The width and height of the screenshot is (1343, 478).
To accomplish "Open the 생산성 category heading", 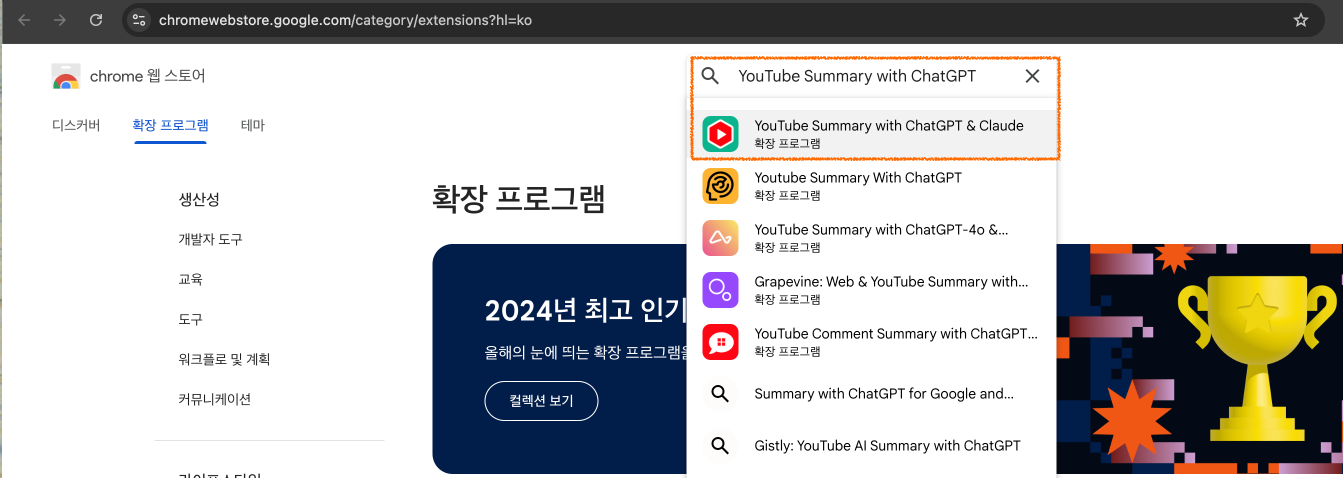I will 199,198.
